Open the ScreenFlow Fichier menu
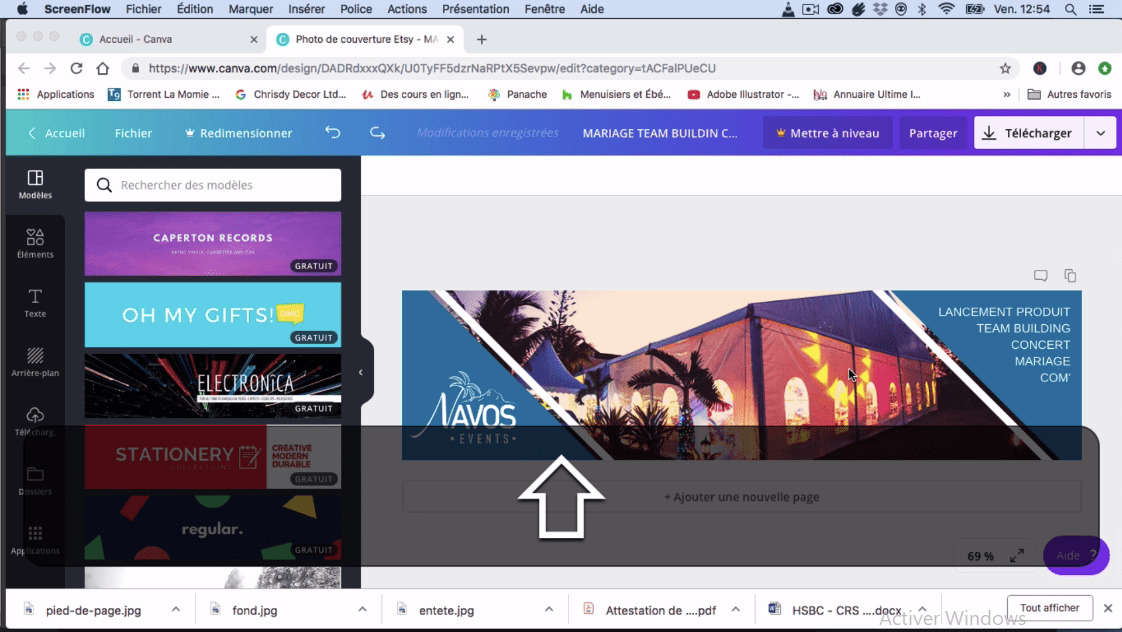Viewport: 1122px width, 632px height. click(x=143, y=9)
